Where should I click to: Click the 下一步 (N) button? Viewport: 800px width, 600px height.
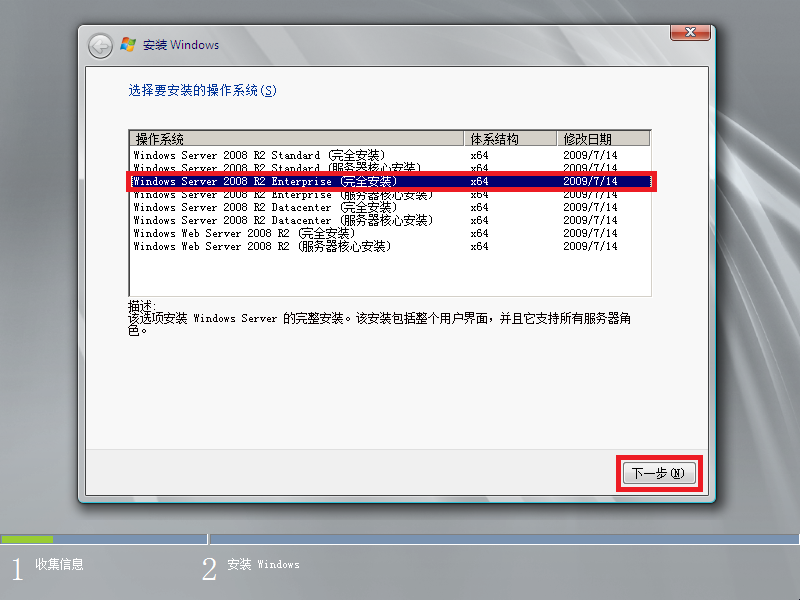coord(659,473)
